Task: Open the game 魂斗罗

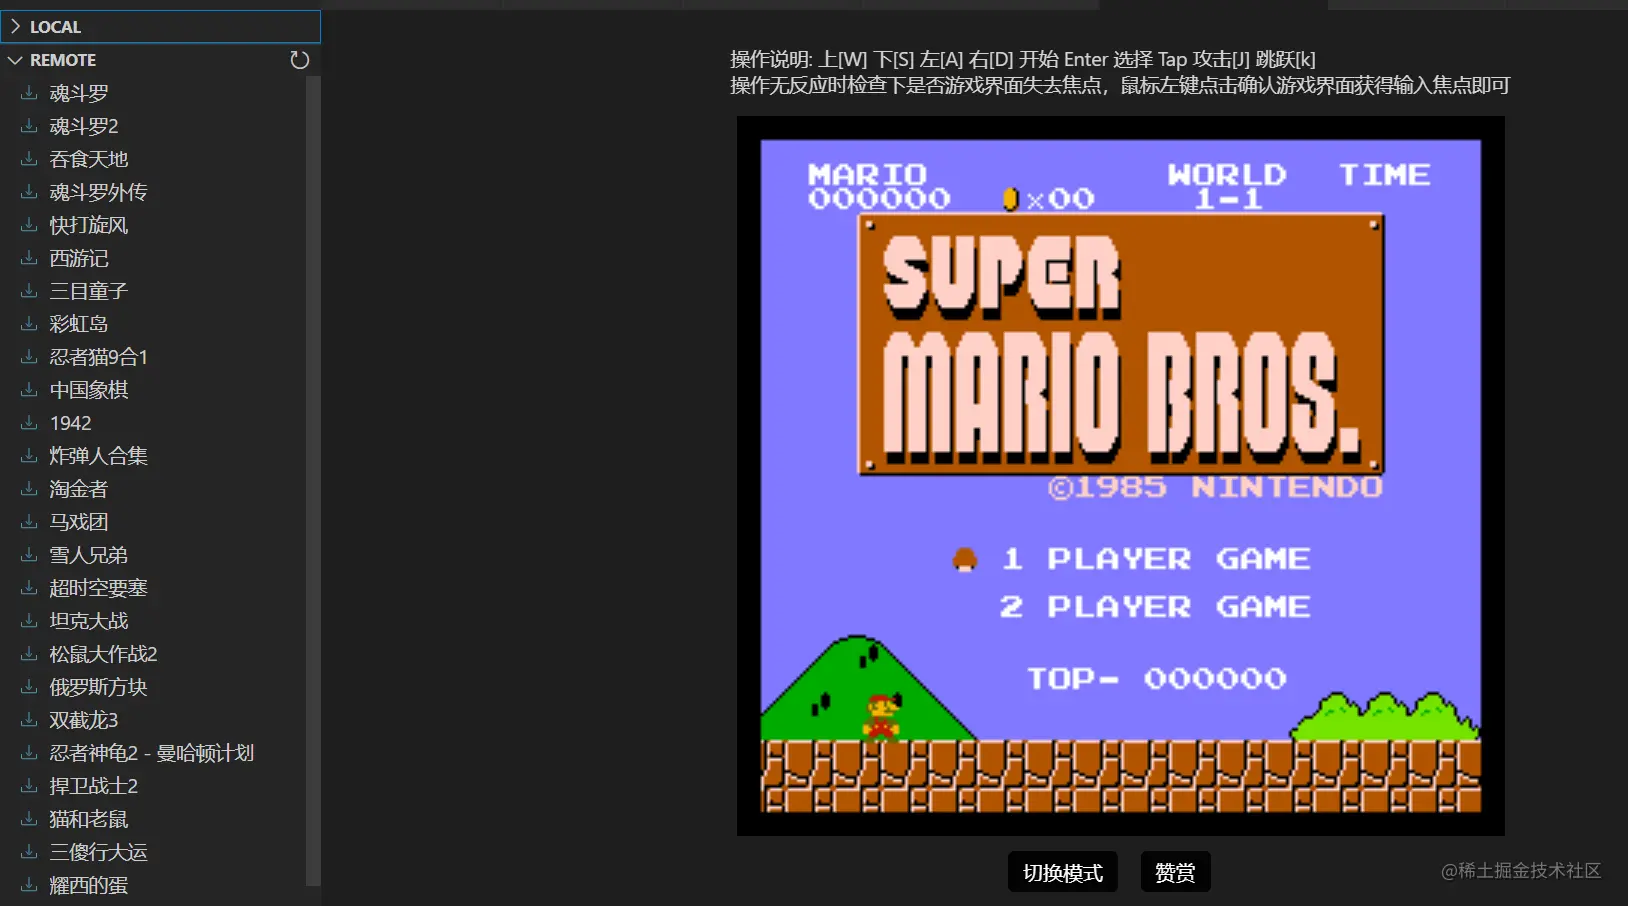Action: click(79, 93)
